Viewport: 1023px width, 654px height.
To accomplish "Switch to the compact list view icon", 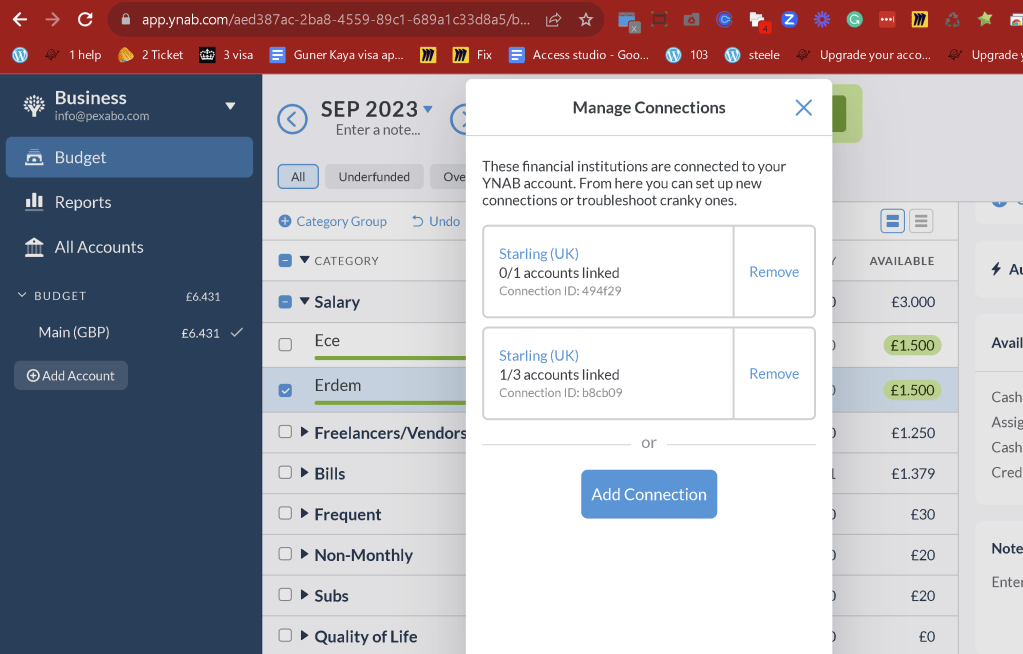I will [x=921, y=221].
